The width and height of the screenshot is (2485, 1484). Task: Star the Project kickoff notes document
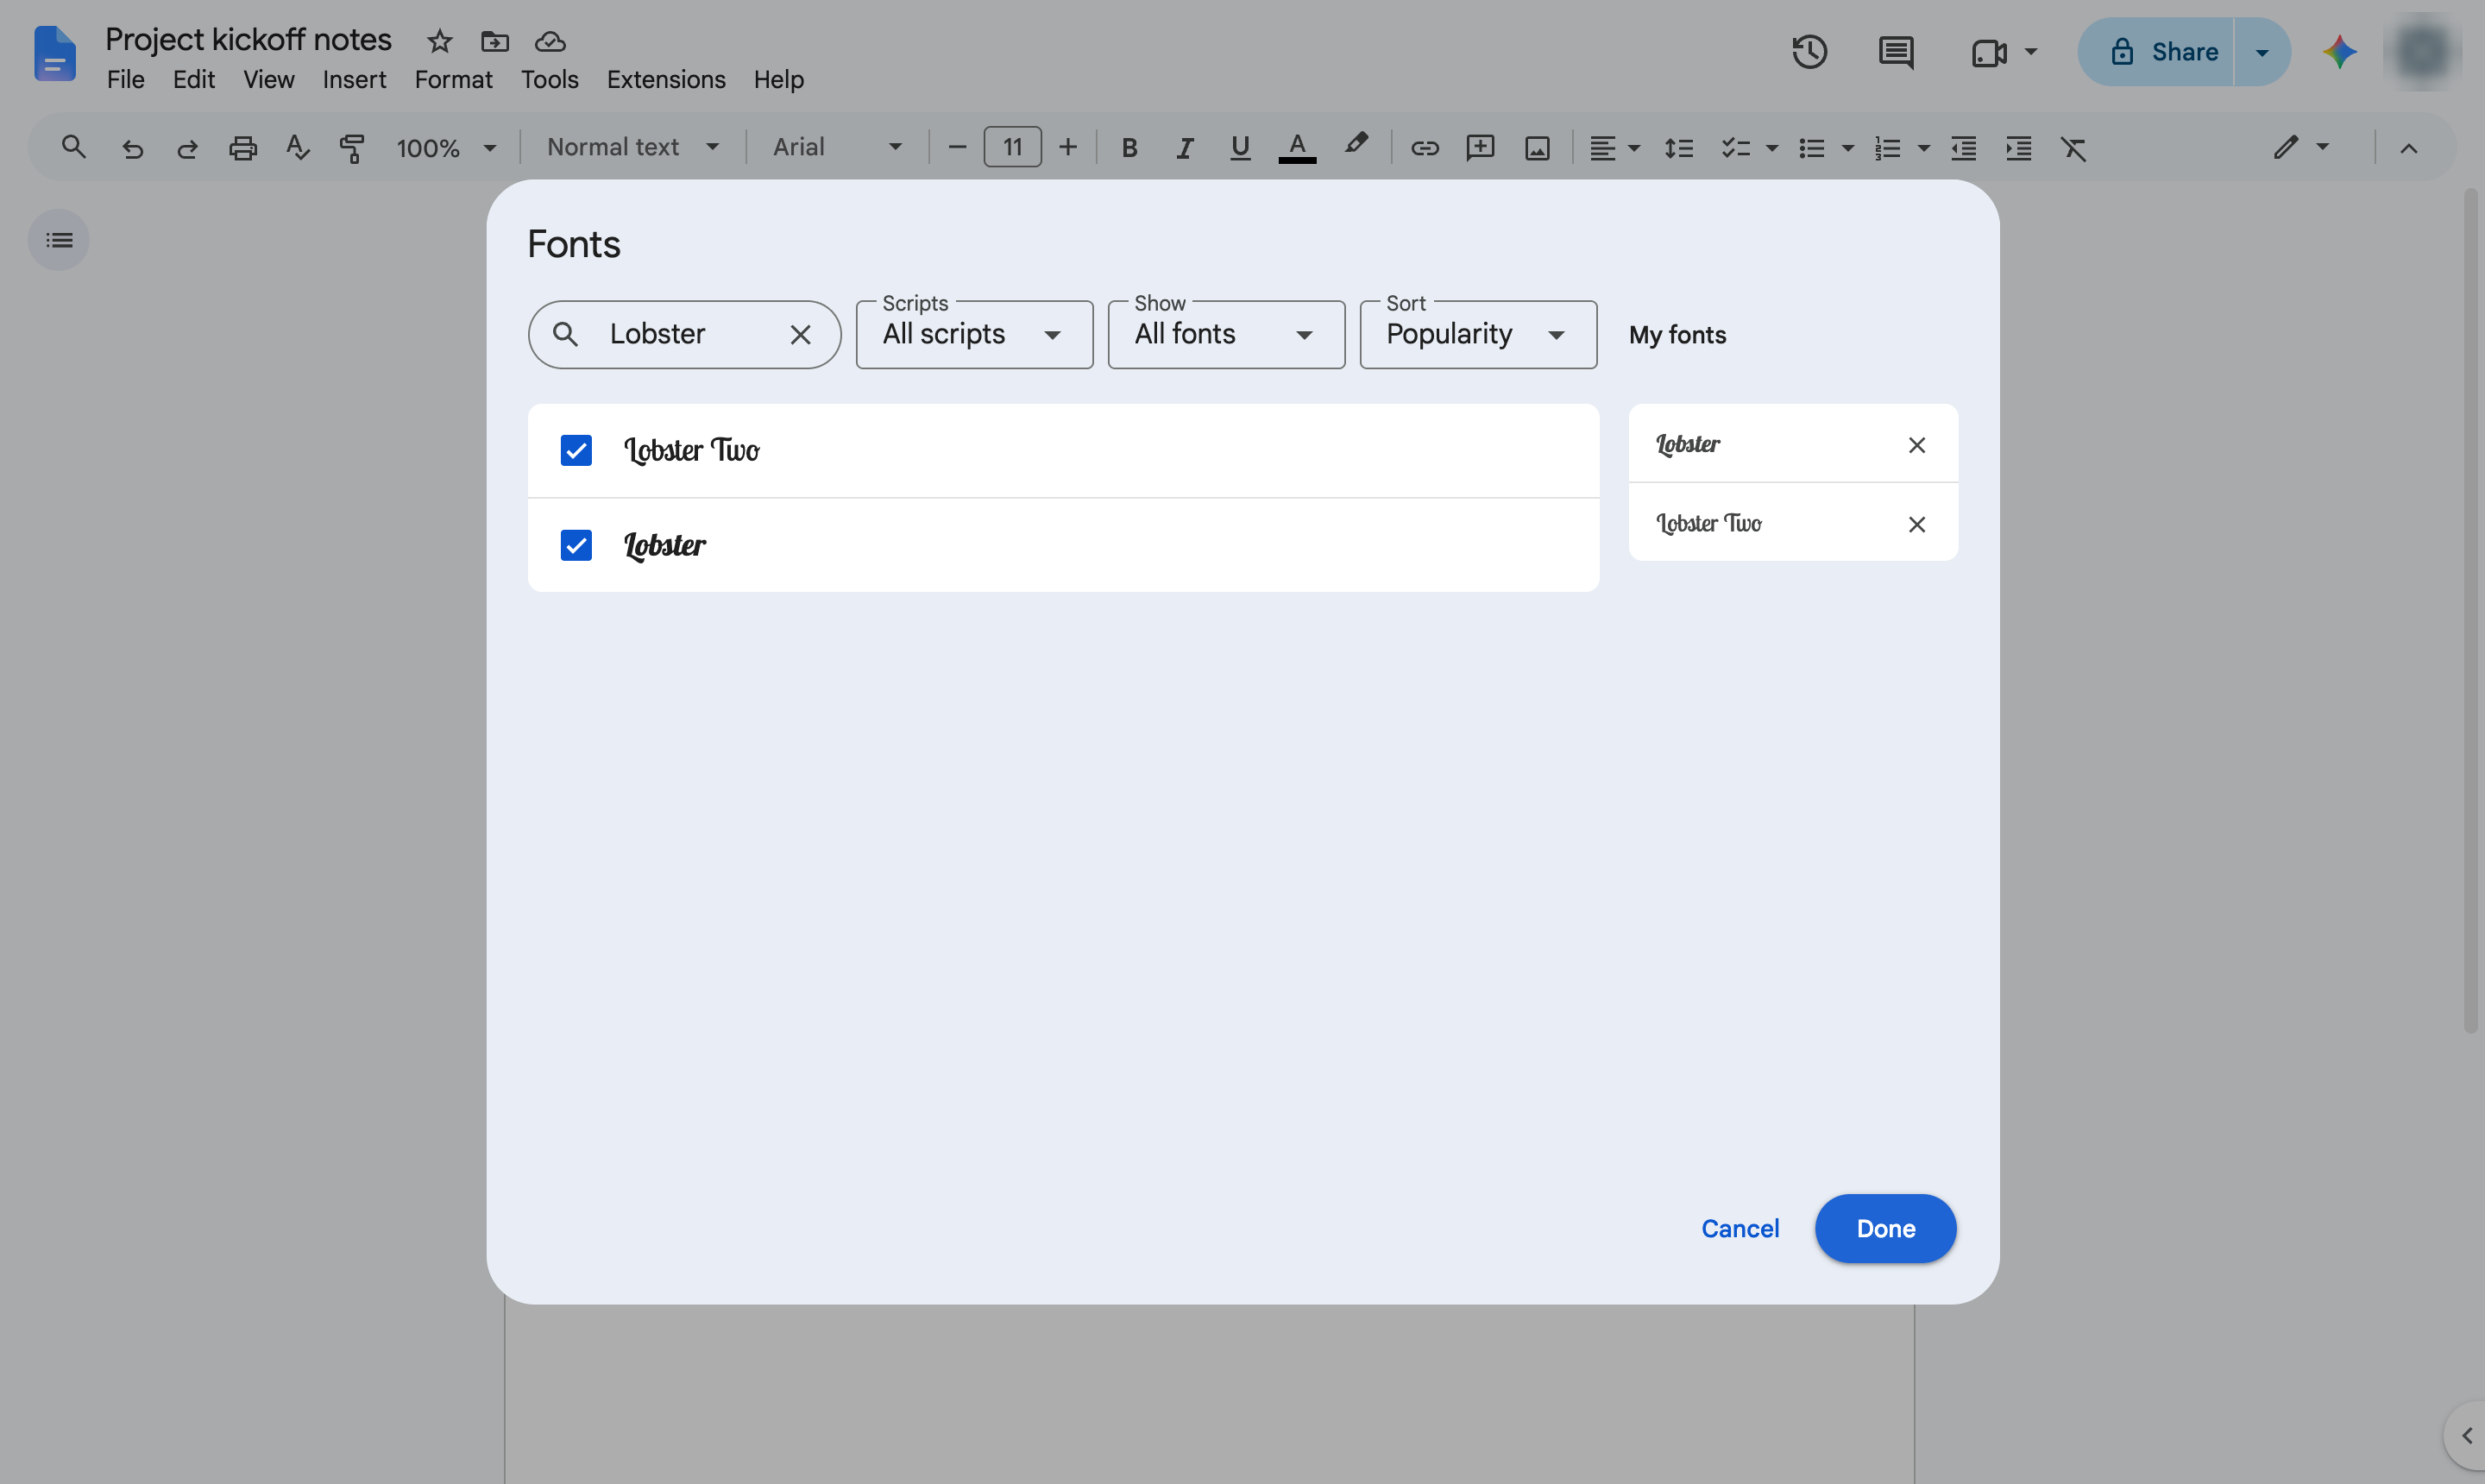point(440,41)
